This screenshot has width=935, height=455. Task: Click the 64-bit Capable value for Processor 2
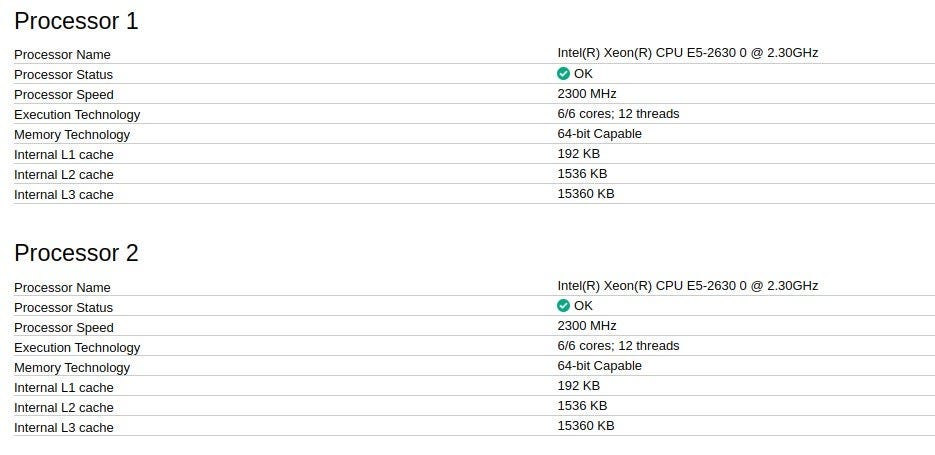click(x=599, y=366)
